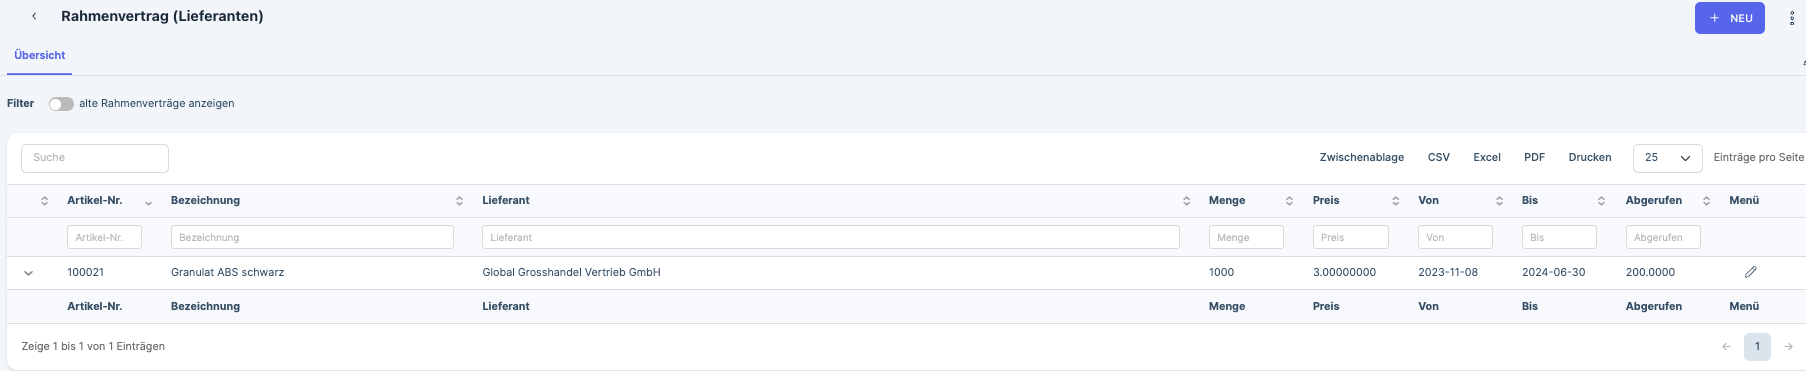Sort table by Bezeichnung column arrows
This screenshot has width=1806, height=371.
click(x=459, y=201)
